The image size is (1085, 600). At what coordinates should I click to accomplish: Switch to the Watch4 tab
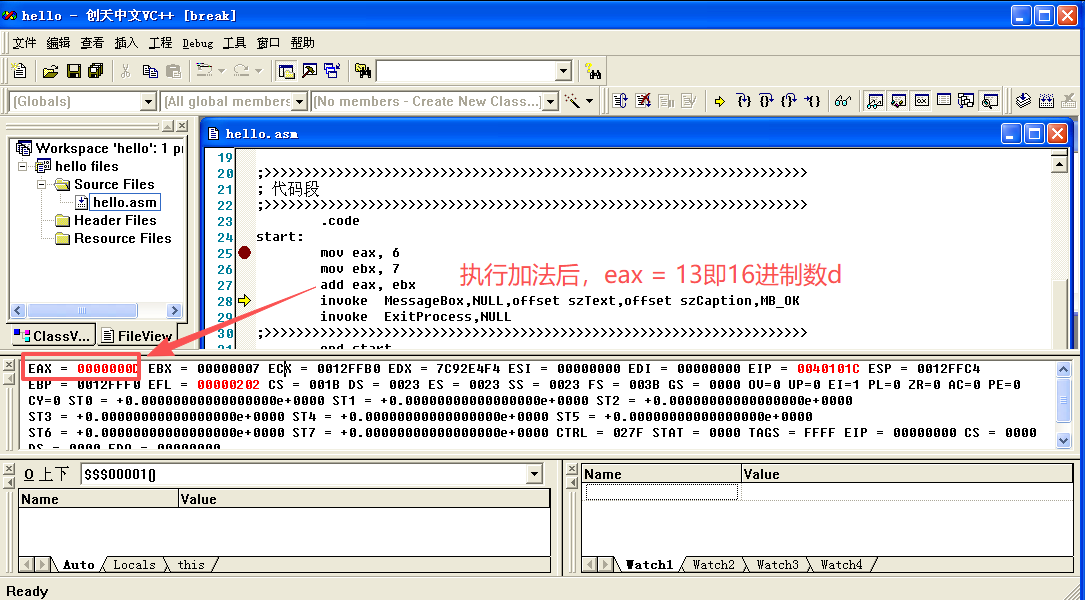tap(841, 565)
